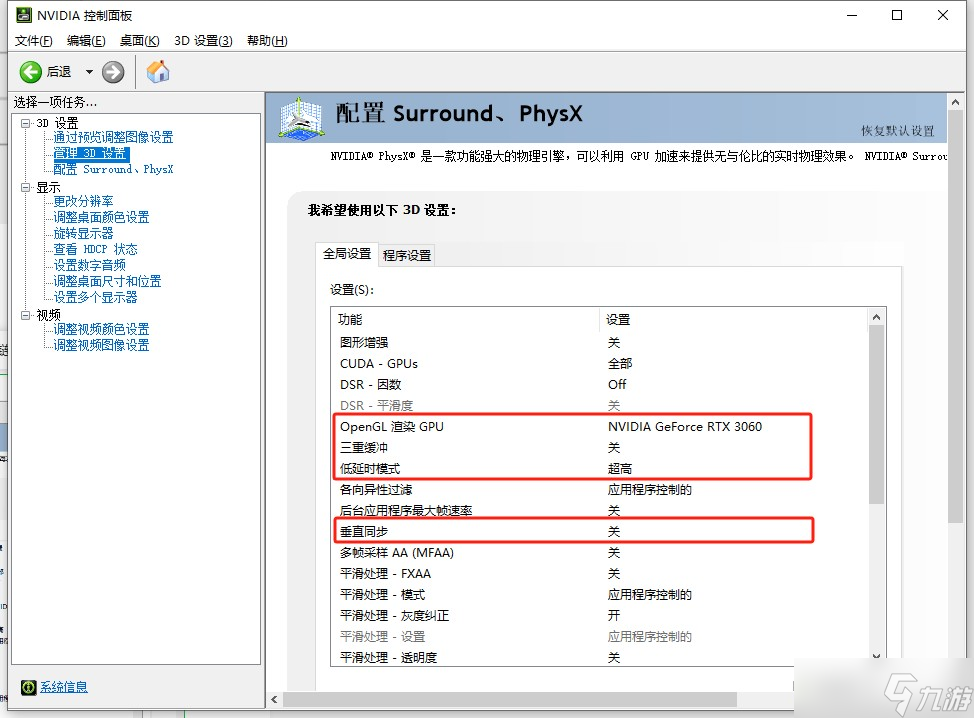
Task: Open 设置数字音频 task
Action: tap(89, 265)
